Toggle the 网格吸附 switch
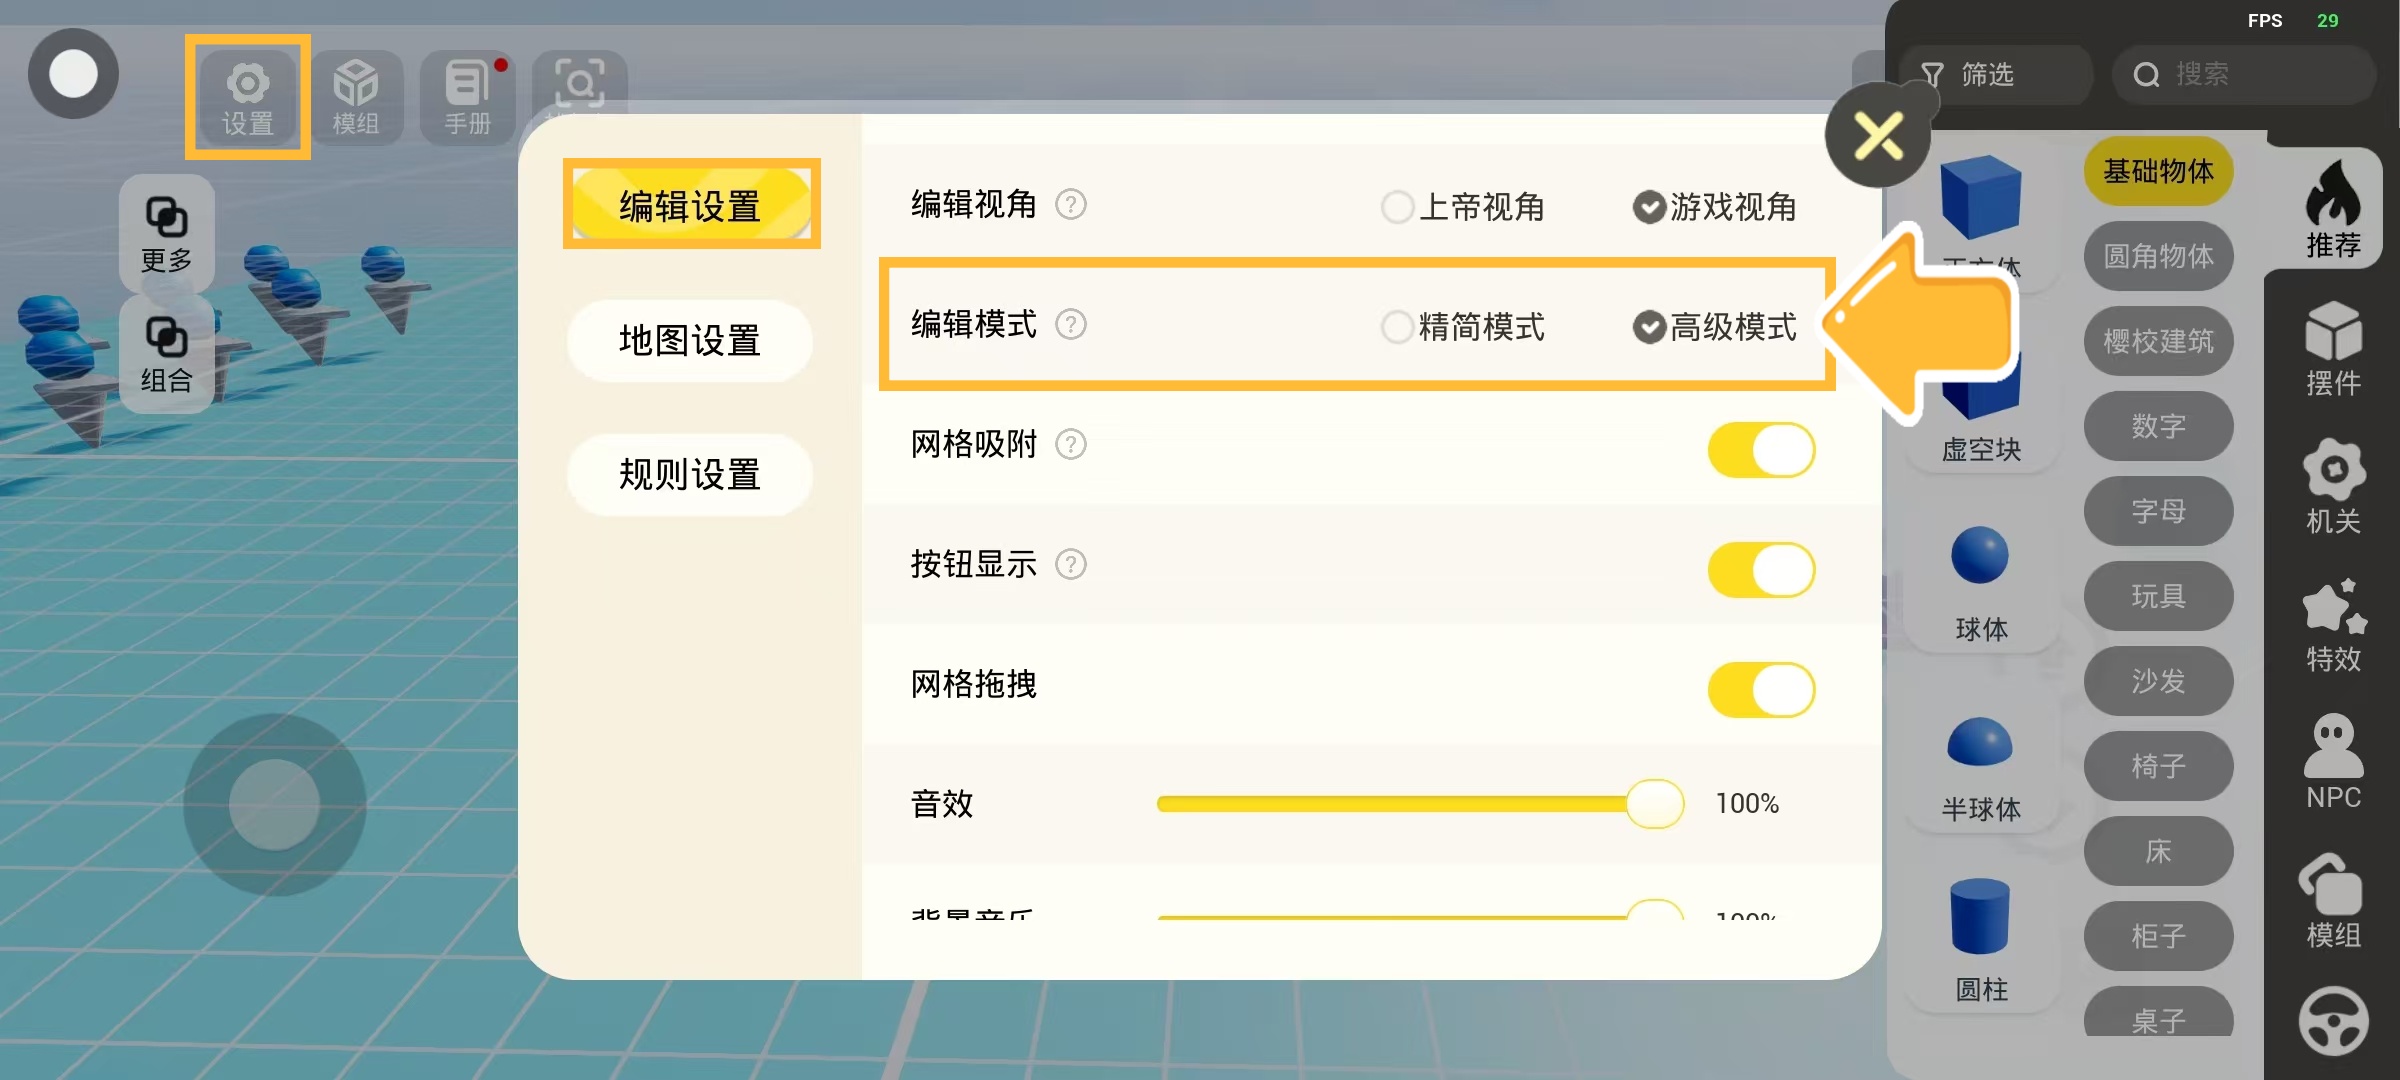This screenshot has height=1080, width=2400. point(1761,450)
